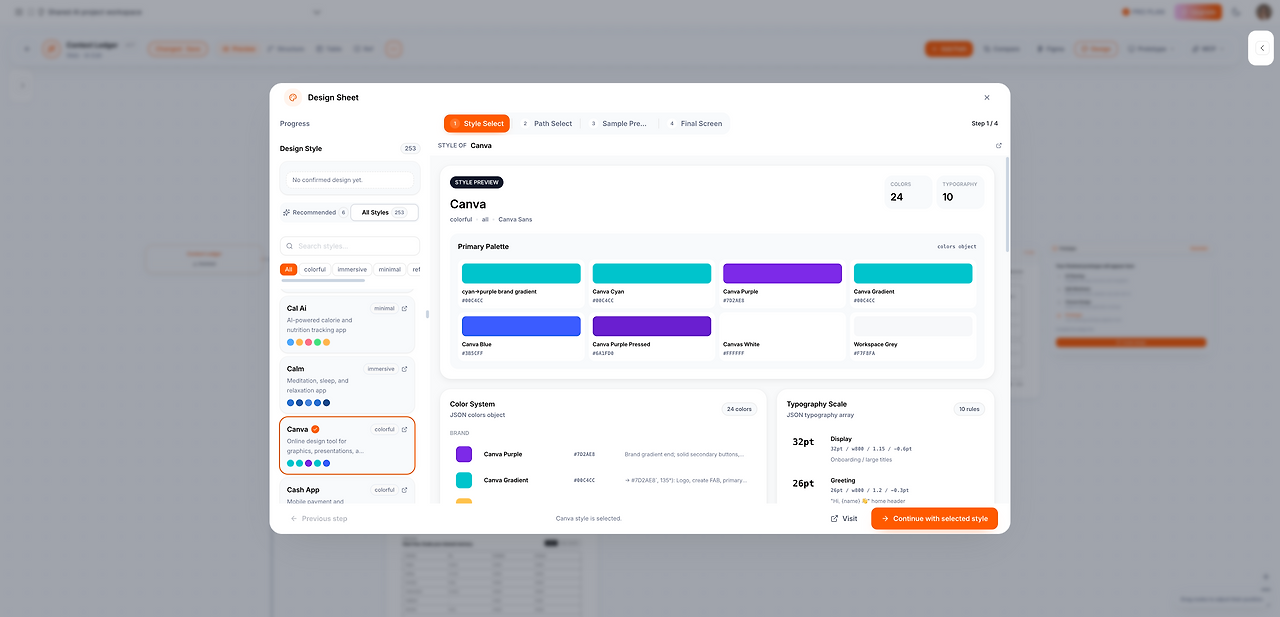Select the All Styles toggle
This screenshot has width=1280, height=617.
(x=384, y=212)
